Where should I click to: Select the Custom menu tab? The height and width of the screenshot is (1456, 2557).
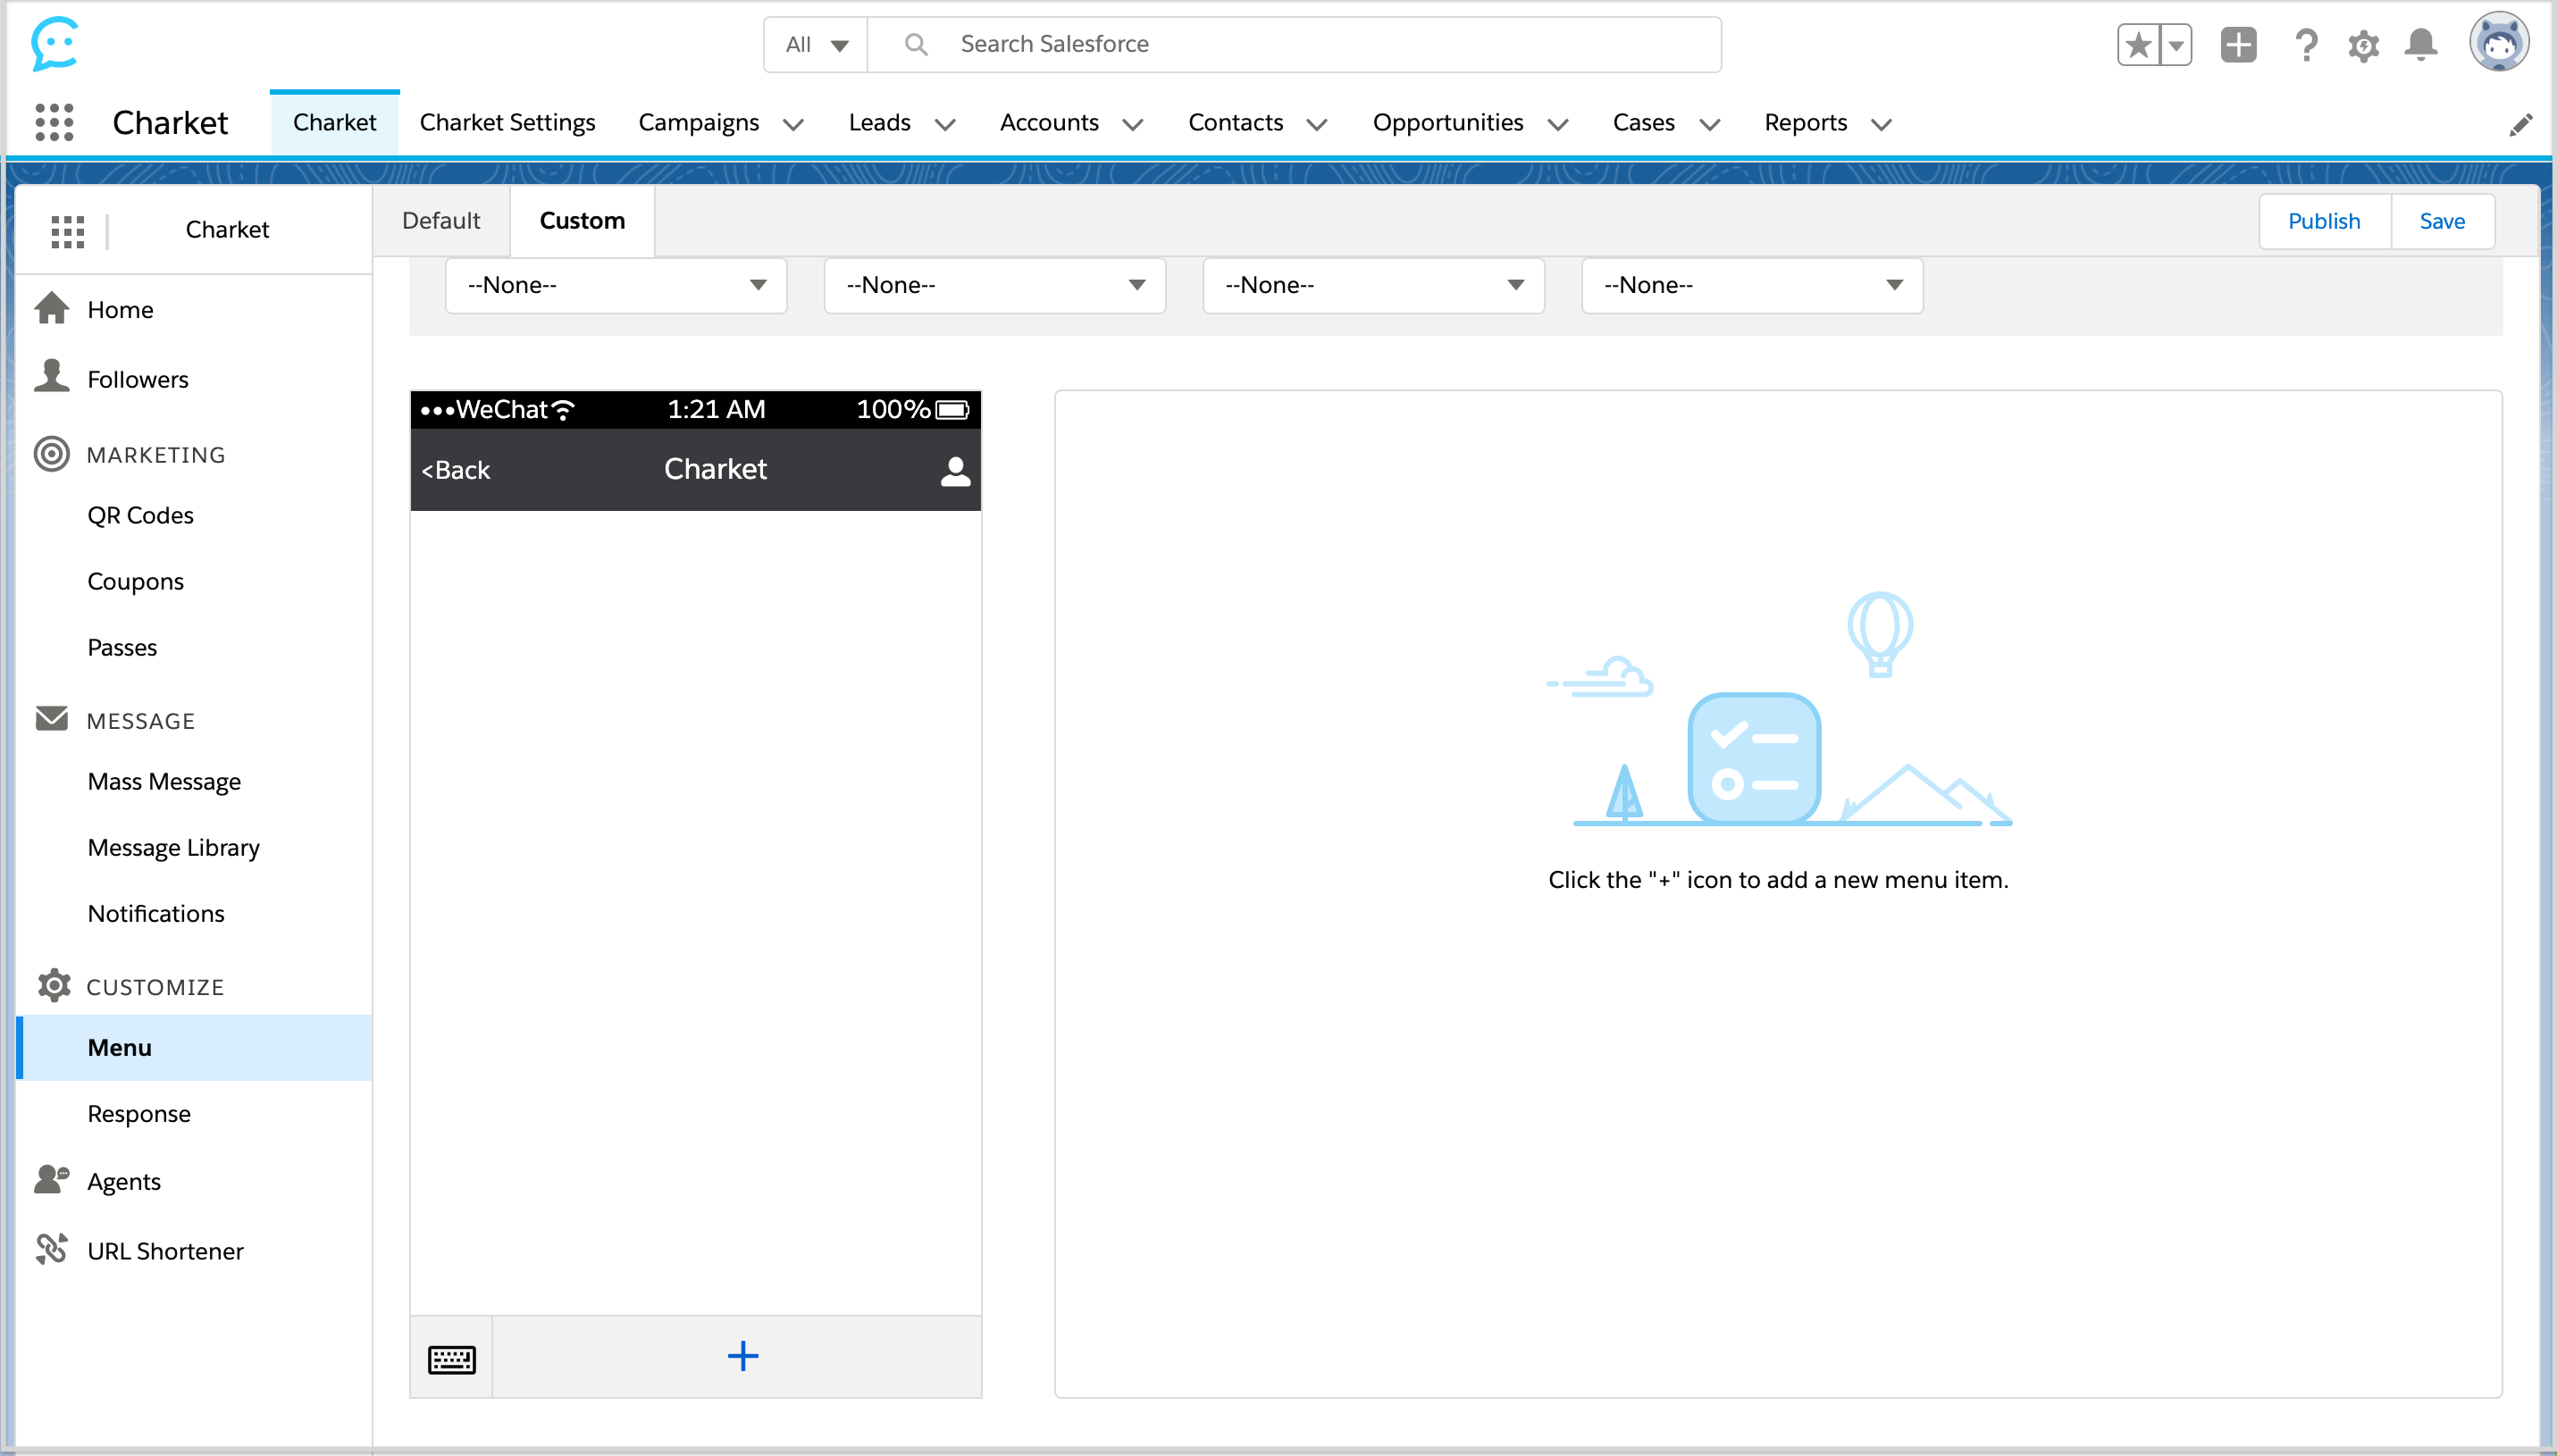tap(582, 221)
